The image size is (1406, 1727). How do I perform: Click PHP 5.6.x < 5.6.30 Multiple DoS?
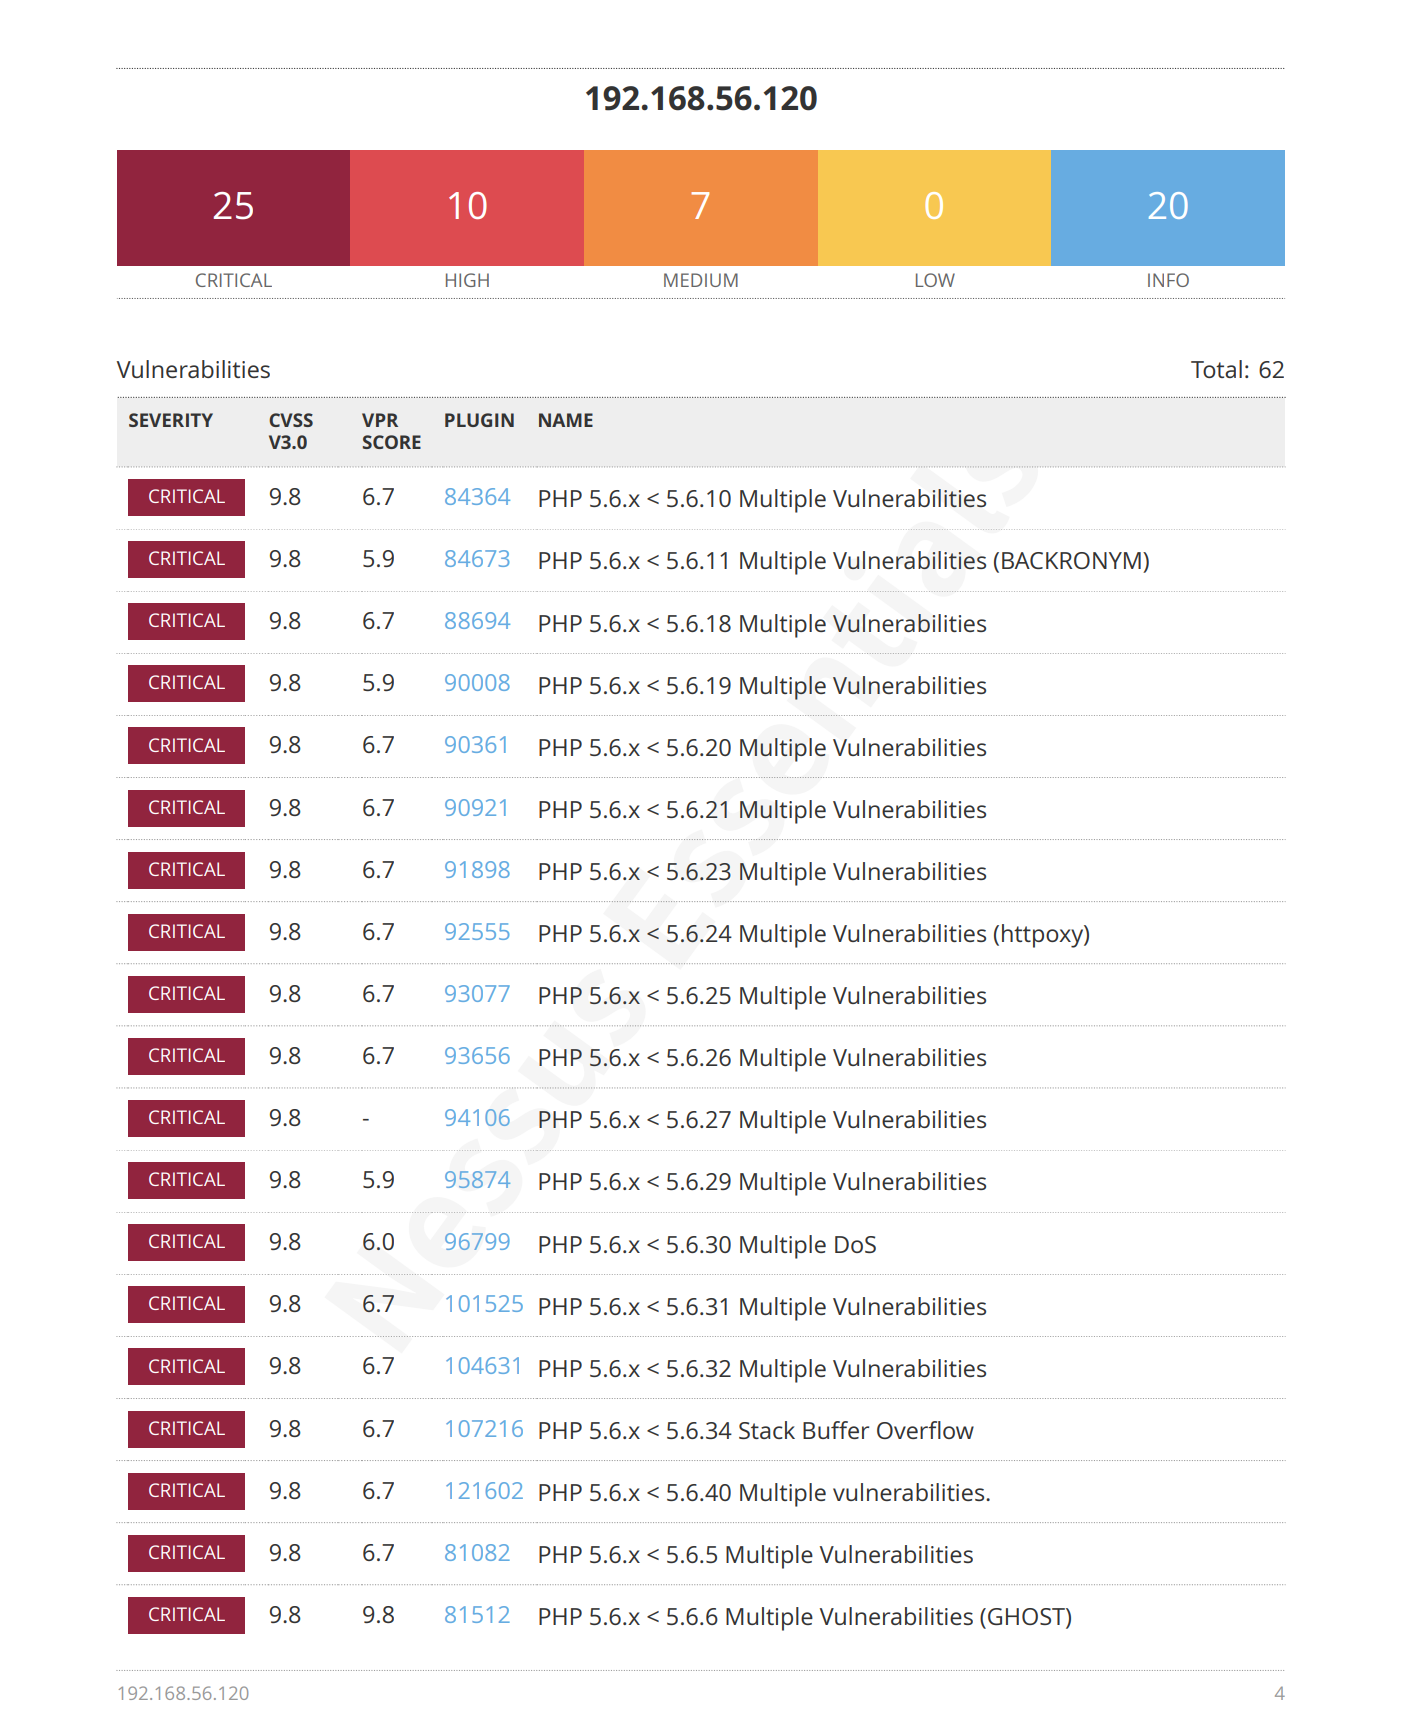(x=707, y=1244)
